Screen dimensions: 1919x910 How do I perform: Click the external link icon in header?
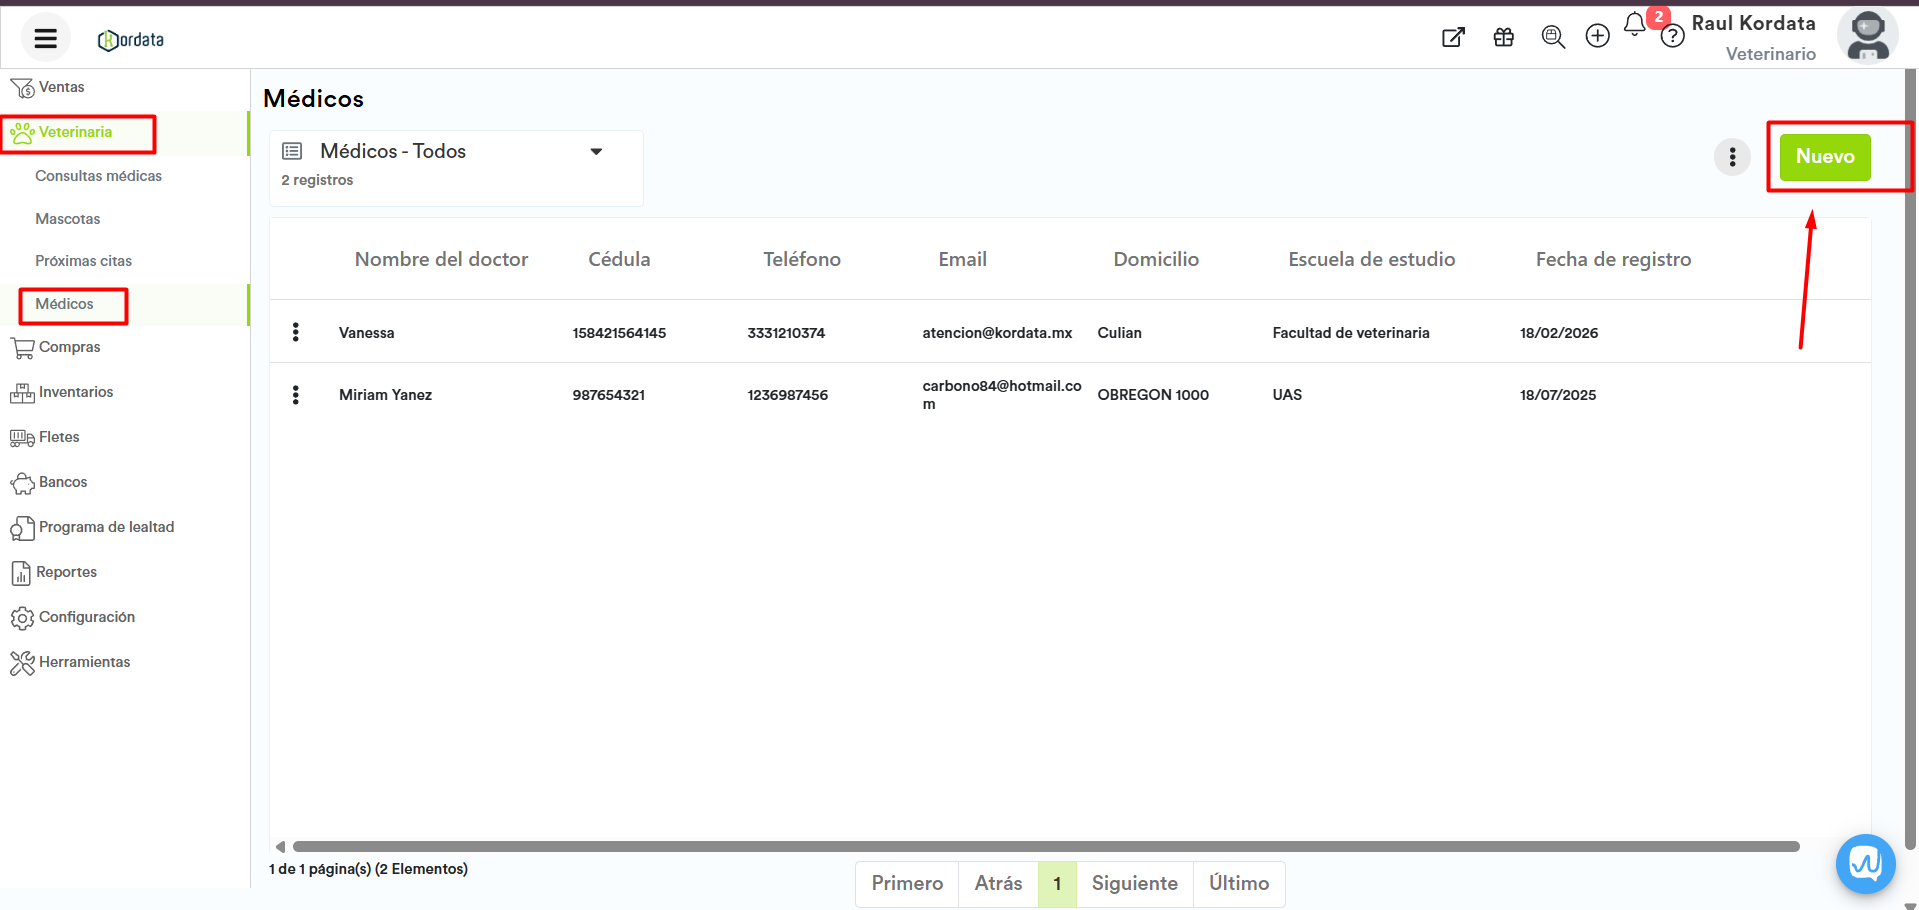tap(1453, 38)
